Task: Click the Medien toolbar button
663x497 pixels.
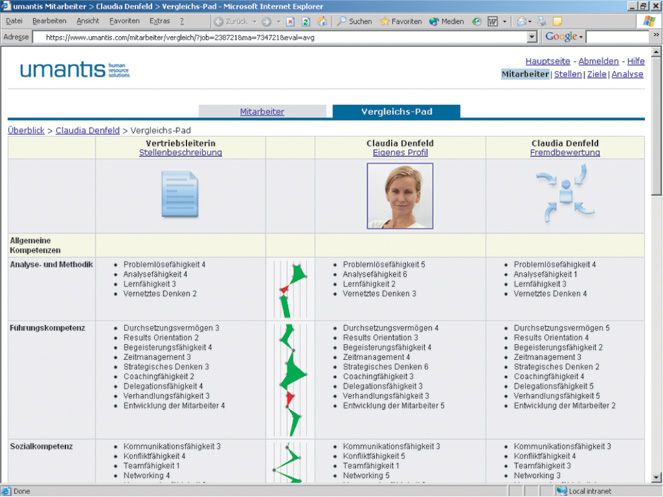Action: pyautogui.click(x=446, y=21)
